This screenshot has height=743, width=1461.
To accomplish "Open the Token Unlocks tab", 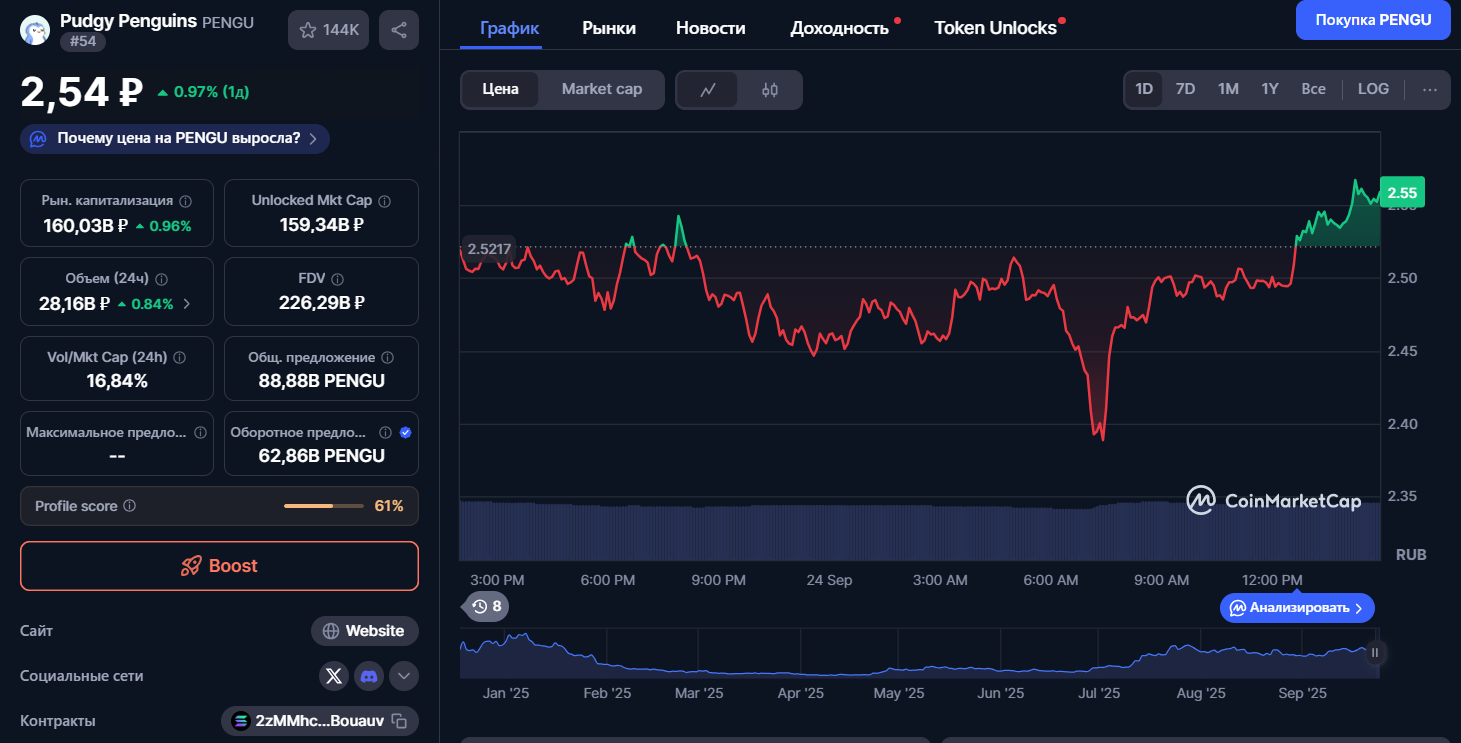I will coord(994,28).
